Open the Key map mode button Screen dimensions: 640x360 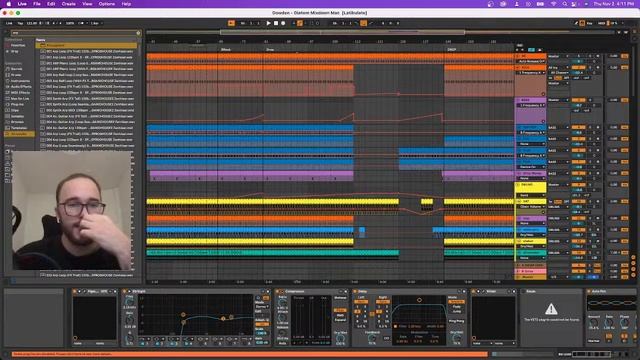pos(590,23)
